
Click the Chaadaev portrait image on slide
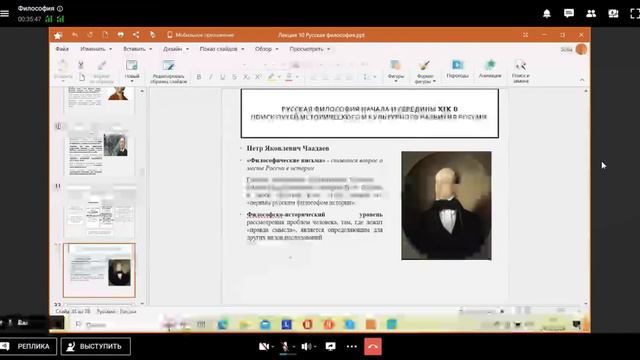click(x=446, y=206)
